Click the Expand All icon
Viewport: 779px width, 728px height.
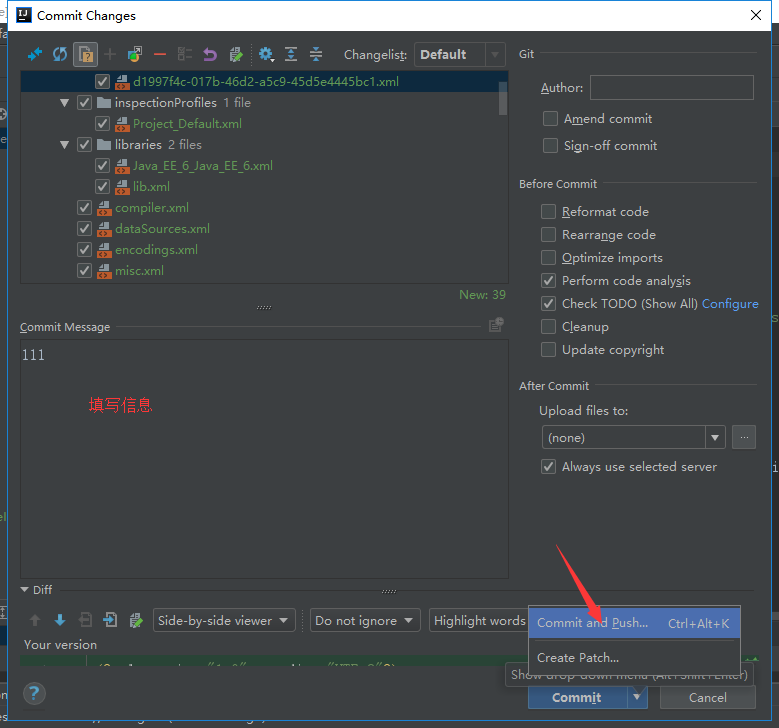point(291,54)
